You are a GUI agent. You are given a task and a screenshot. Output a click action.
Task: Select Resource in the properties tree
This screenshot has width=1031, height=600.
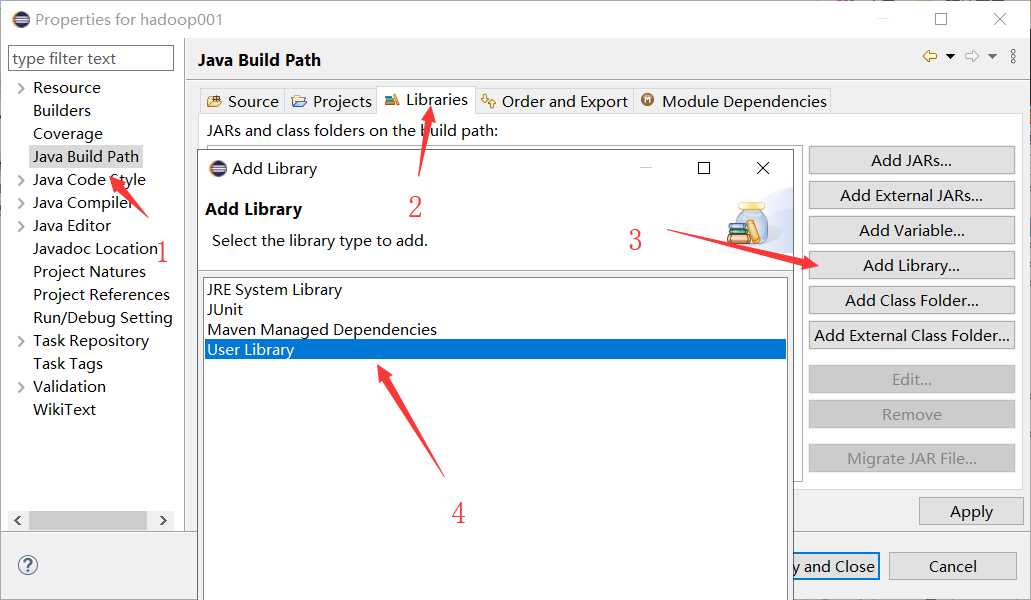67,88
